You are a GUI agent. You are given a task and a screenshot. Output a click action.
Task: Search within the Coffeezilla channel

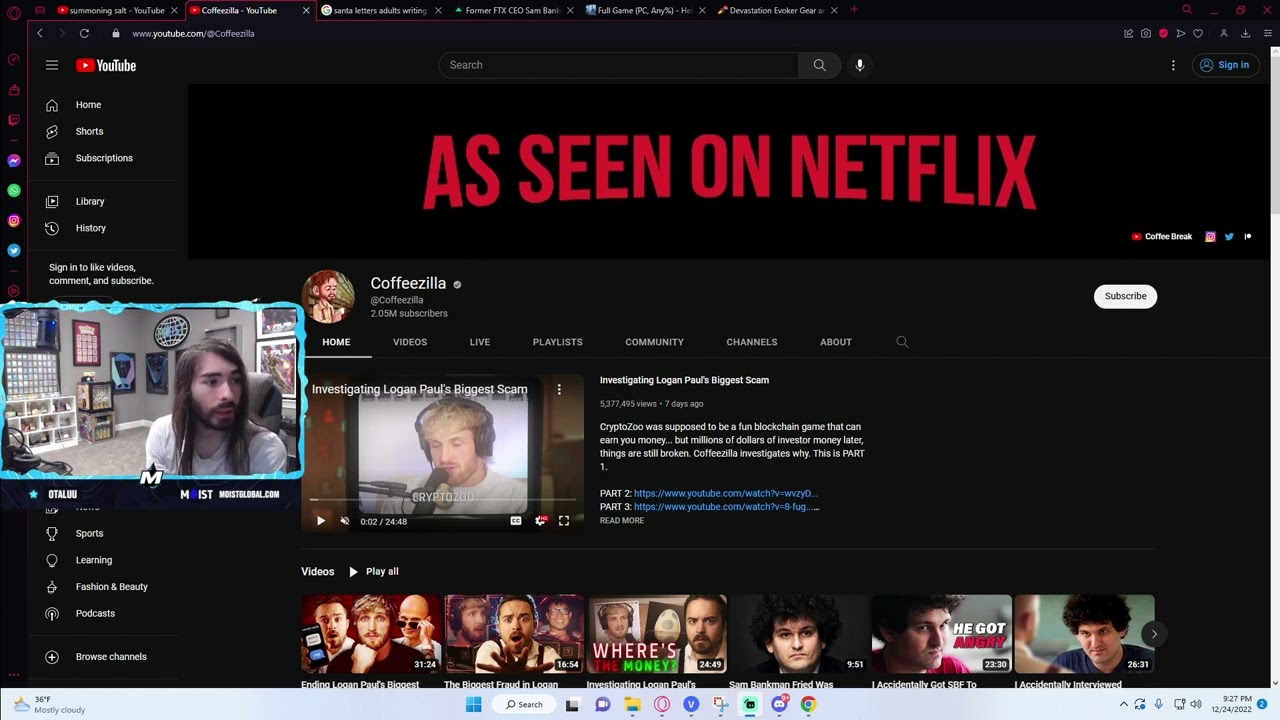[902, 342]
